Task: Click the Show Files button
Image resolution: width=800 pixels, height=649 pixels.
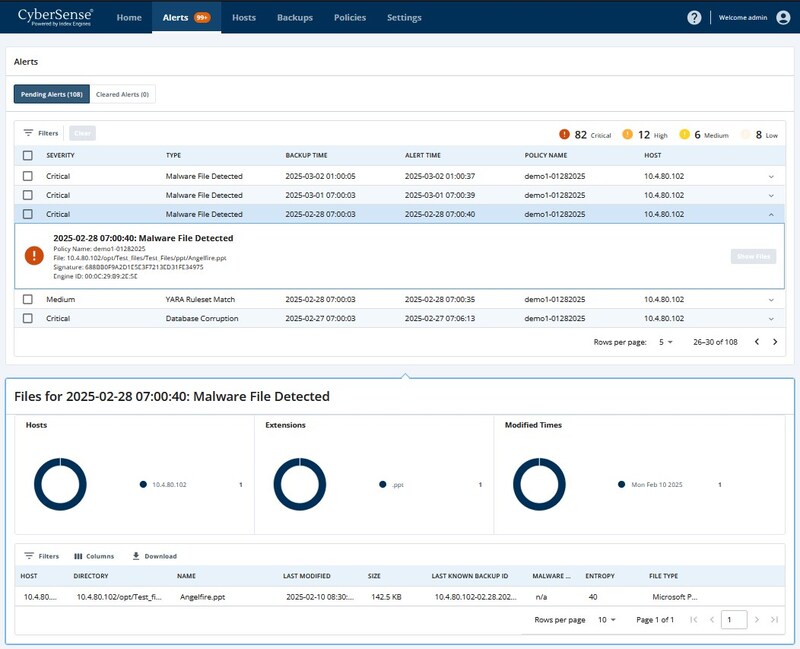Action: tap(753, 256)
